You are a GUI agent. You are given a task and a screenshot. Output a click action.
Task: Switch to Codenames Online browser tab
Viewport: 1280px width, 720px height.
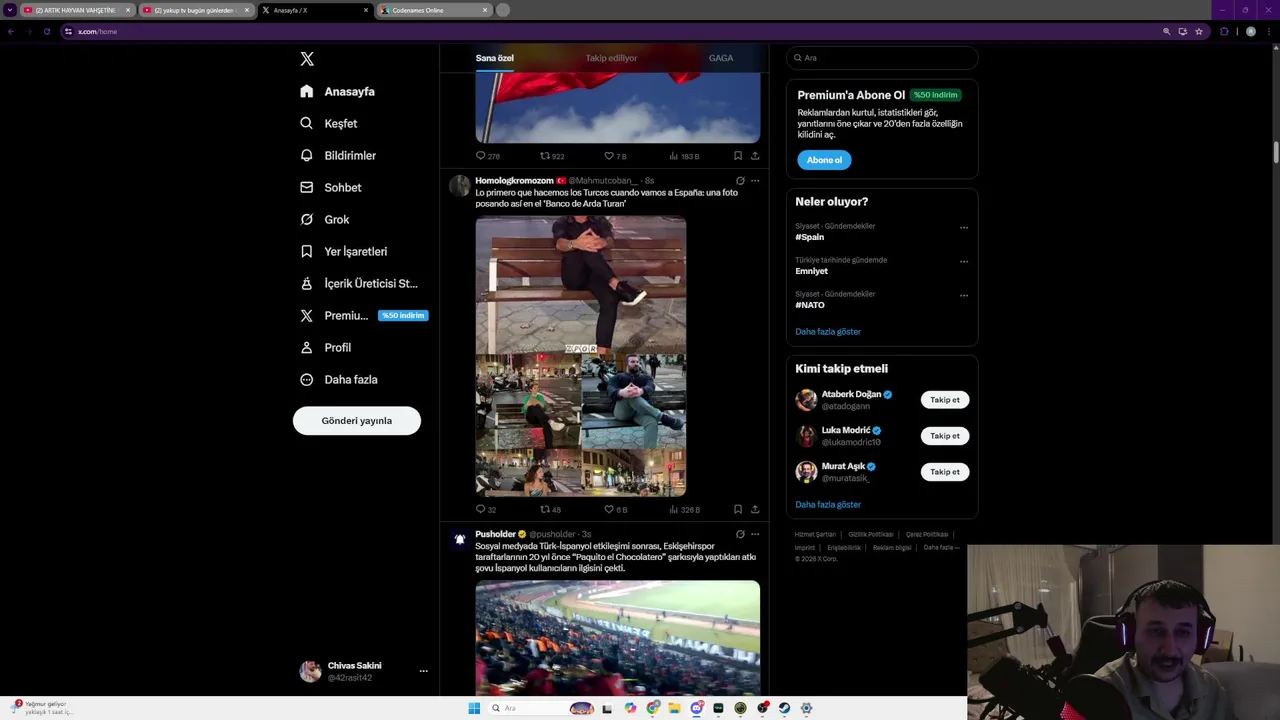pyautogui.click(x=434, y=10)
